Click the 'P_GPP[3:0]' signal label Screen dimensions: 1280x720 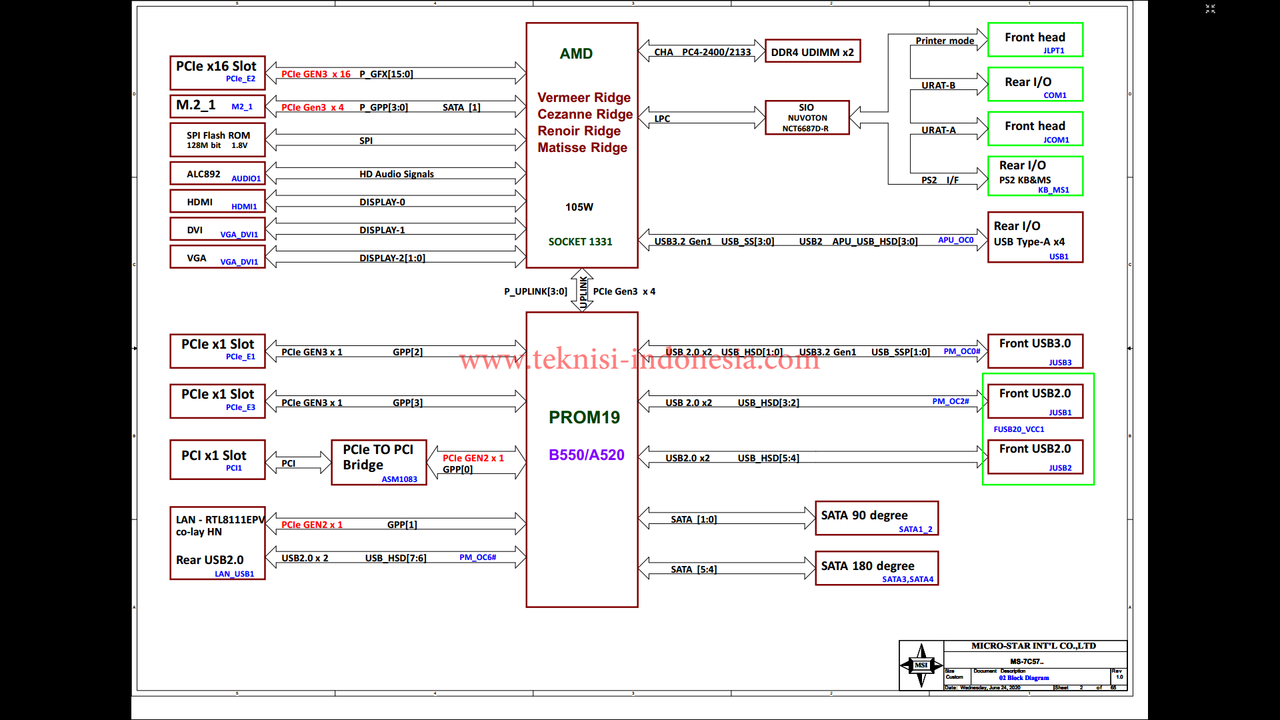point(383,107)
